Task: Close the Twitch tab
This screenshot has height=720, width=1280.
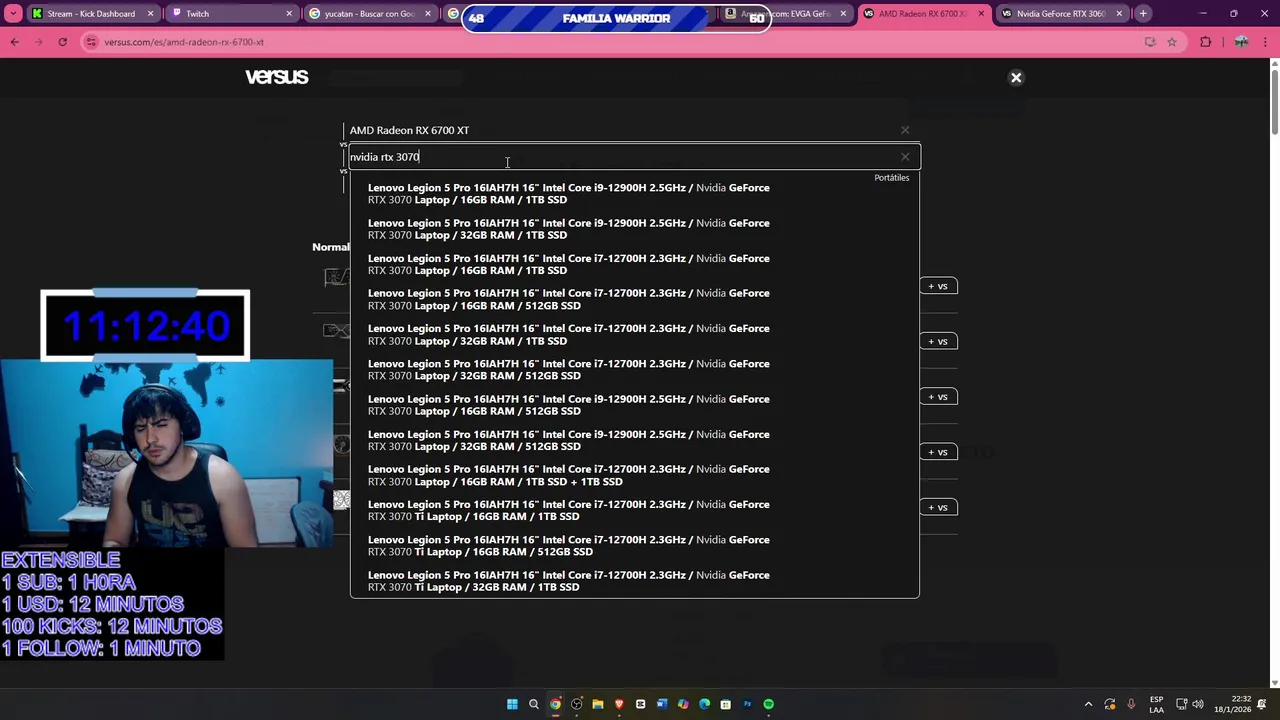Action: point(290,14)
